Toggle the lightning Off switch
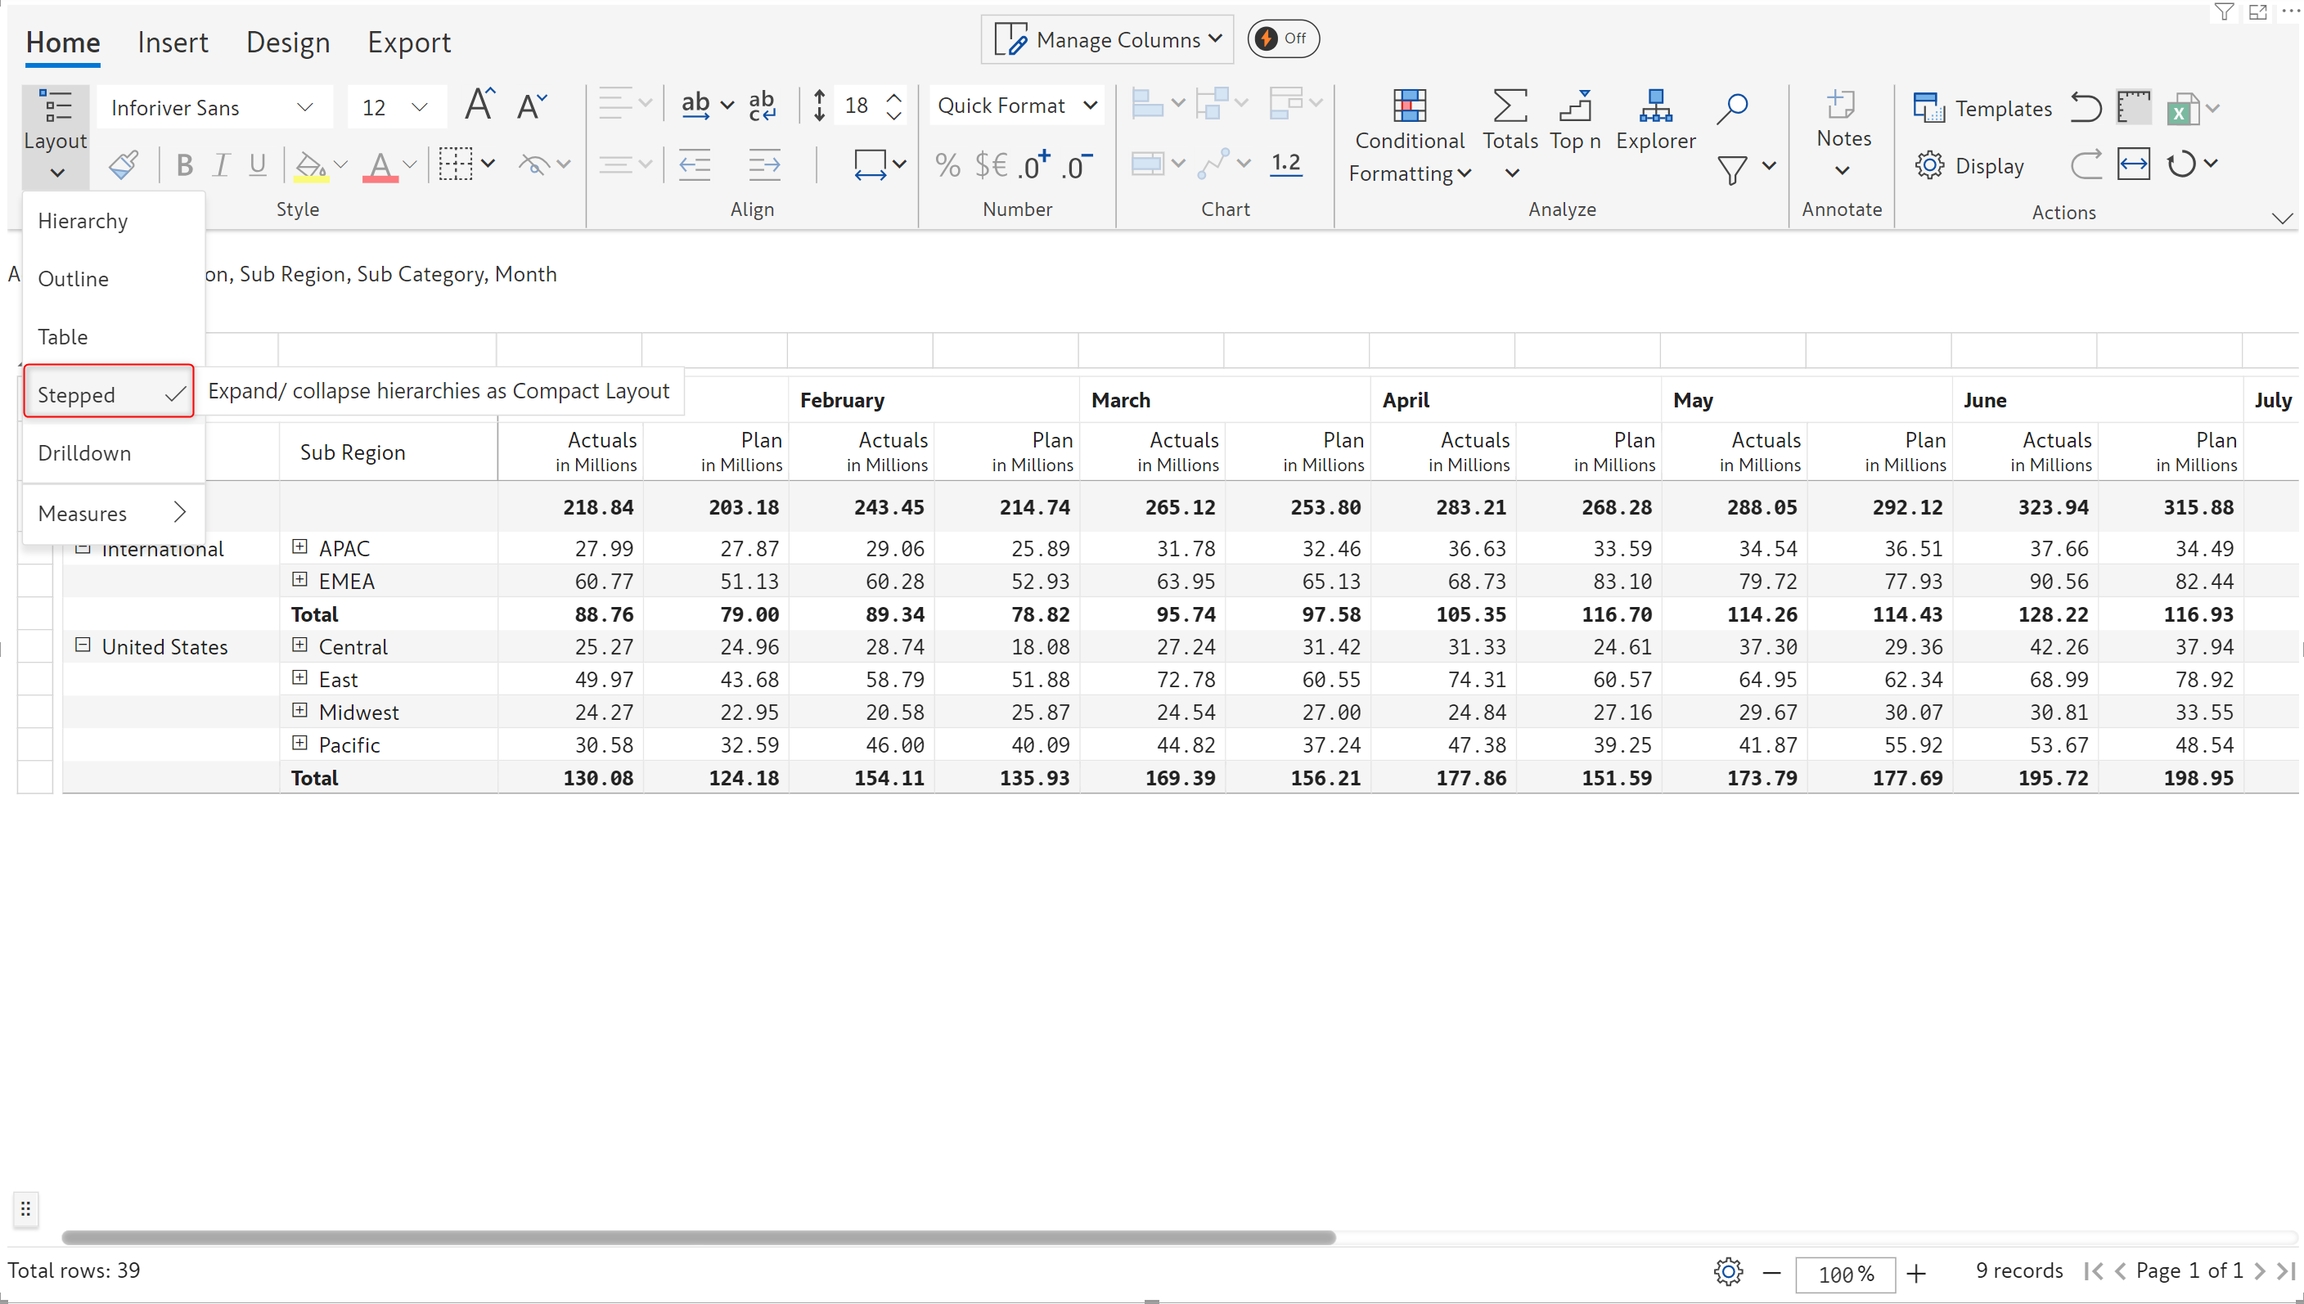 click(1283, 39)
